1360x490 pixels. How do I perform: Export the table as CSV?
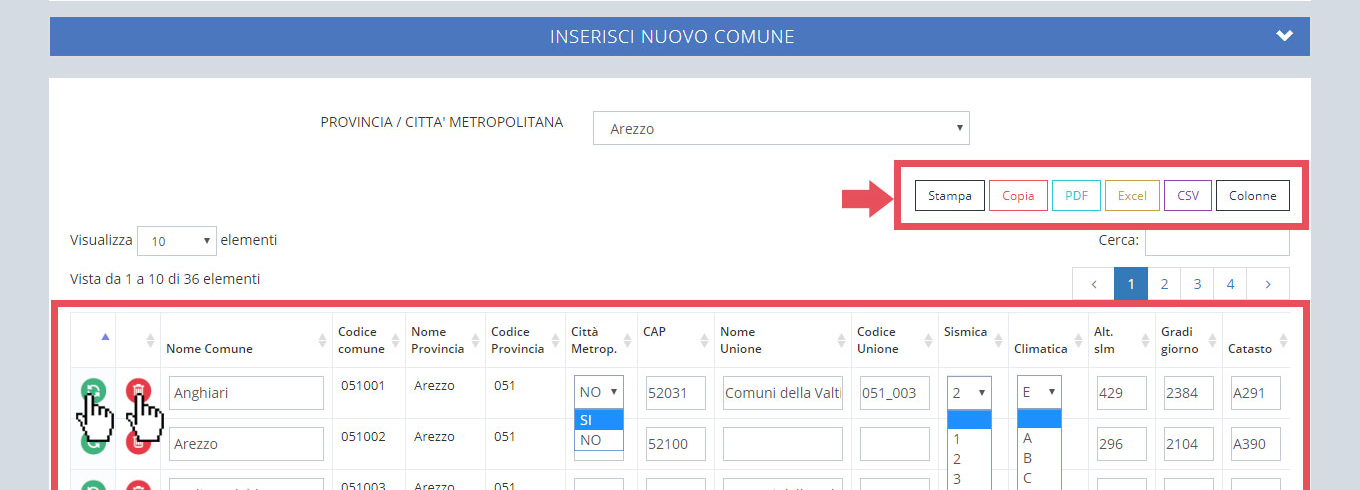1188,196
